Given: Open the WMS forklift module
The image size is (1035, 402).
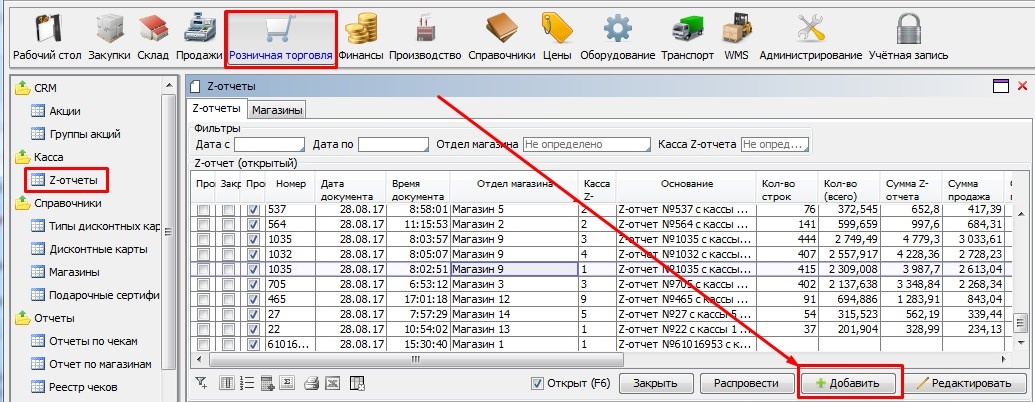Looking at the screenshot, I should [736, 38].
